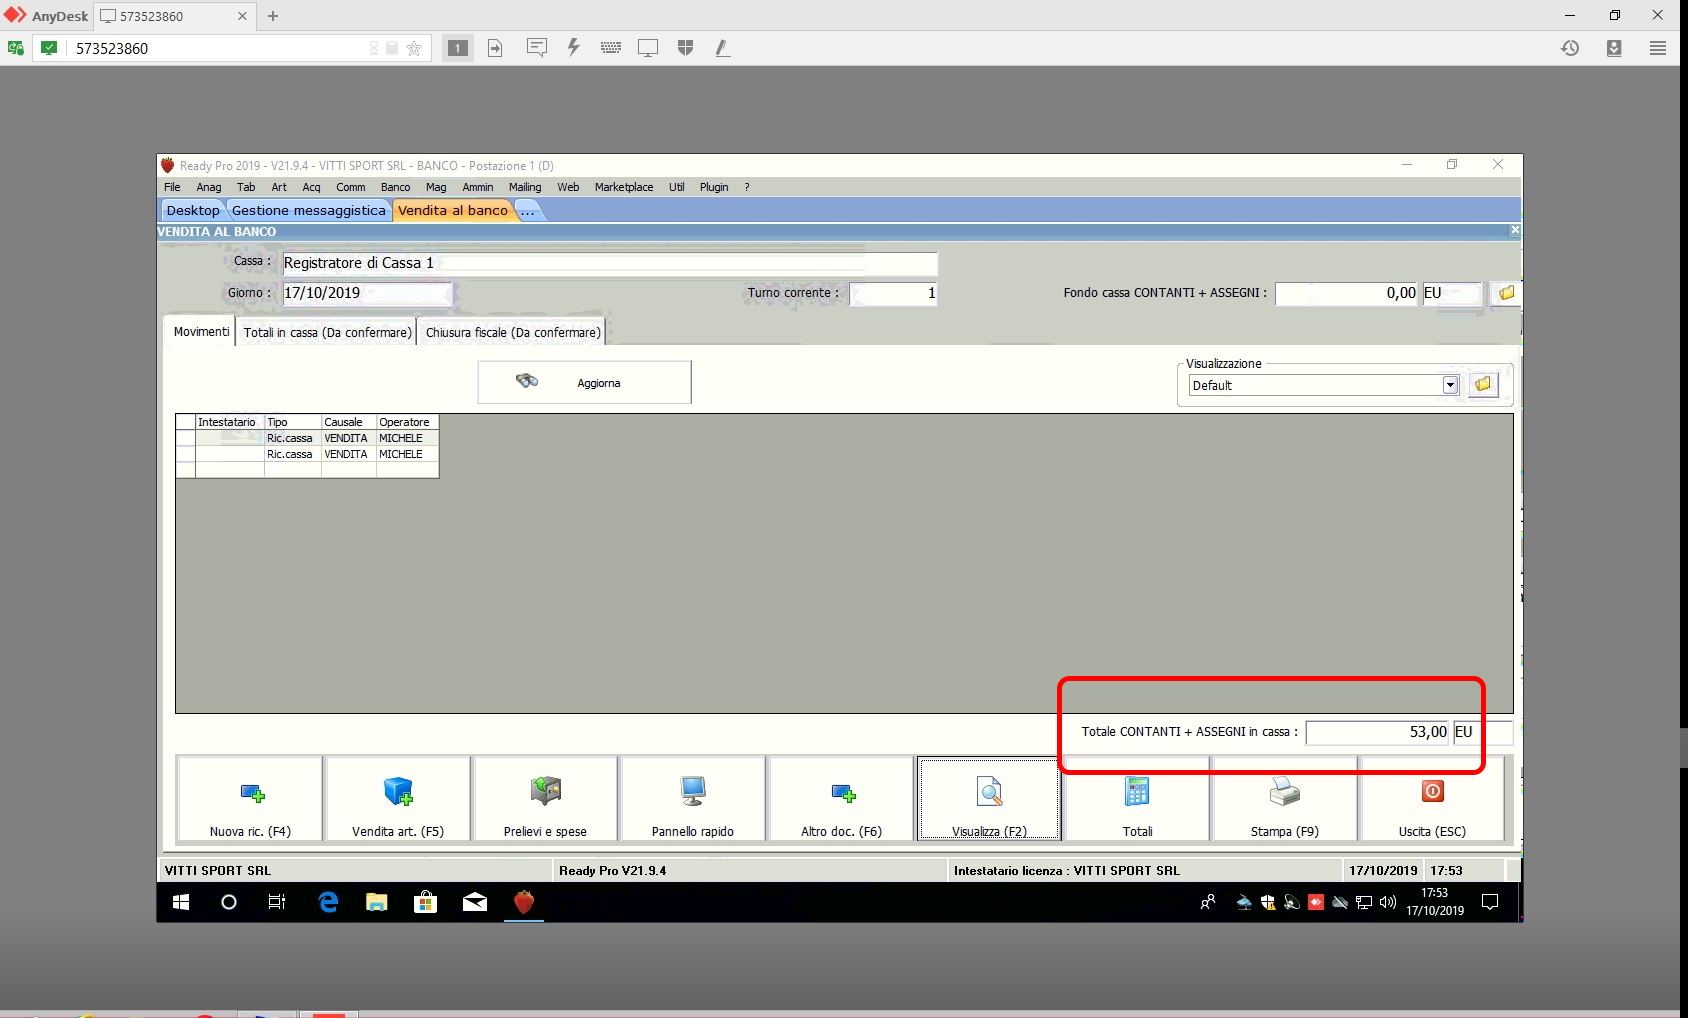Click the folder icon beside Visualizzazione dropdown
The width and height of the screenshot is (1688, 1018).
pyautogui.click(x=1483, y=385)
